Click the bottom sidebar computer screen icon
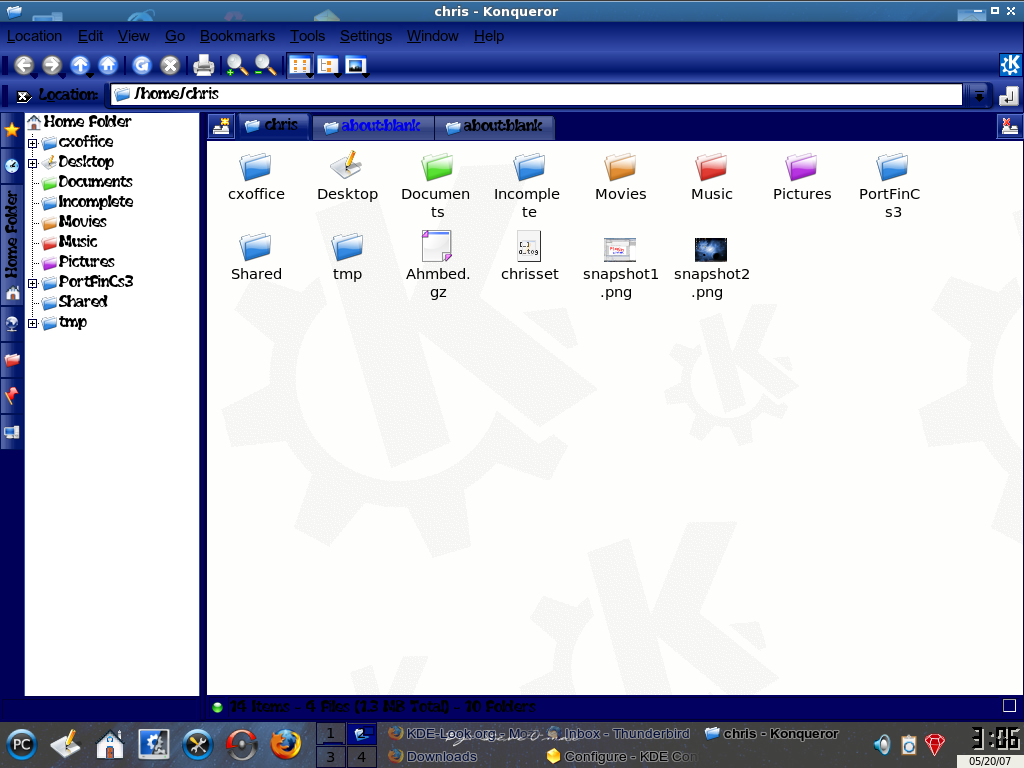Image resolution: width=1024 pixels, height=768 pixels. [12, 432]
